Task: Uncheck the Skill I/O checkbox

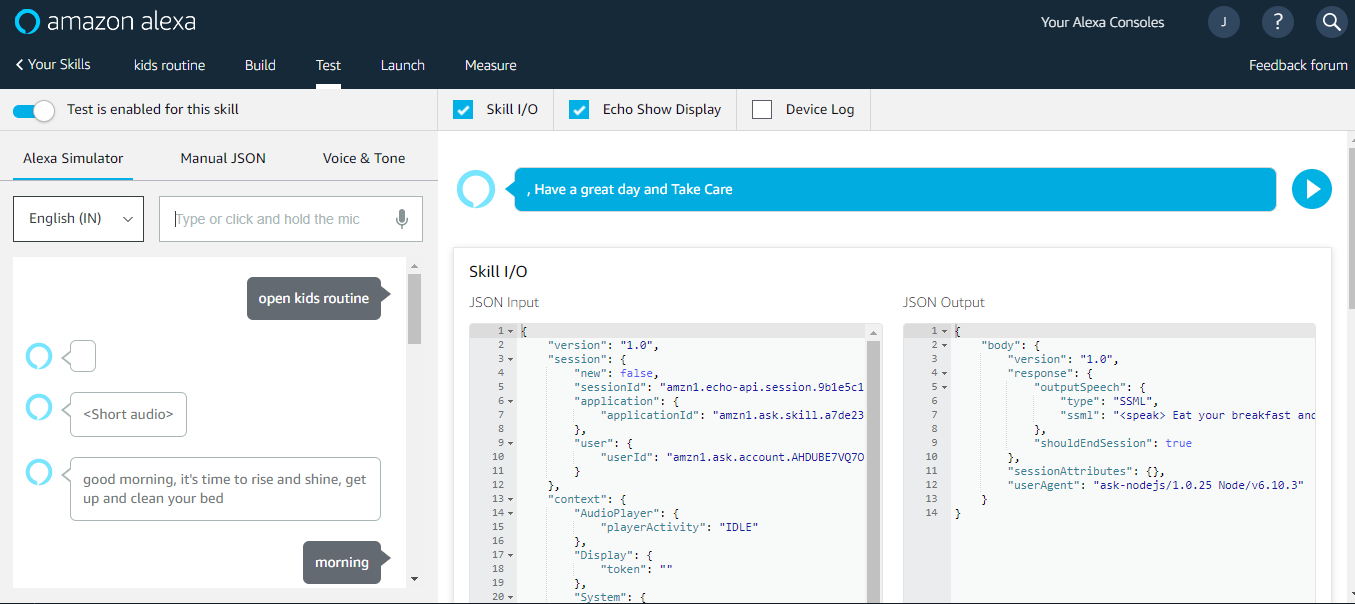Action: 463,110
